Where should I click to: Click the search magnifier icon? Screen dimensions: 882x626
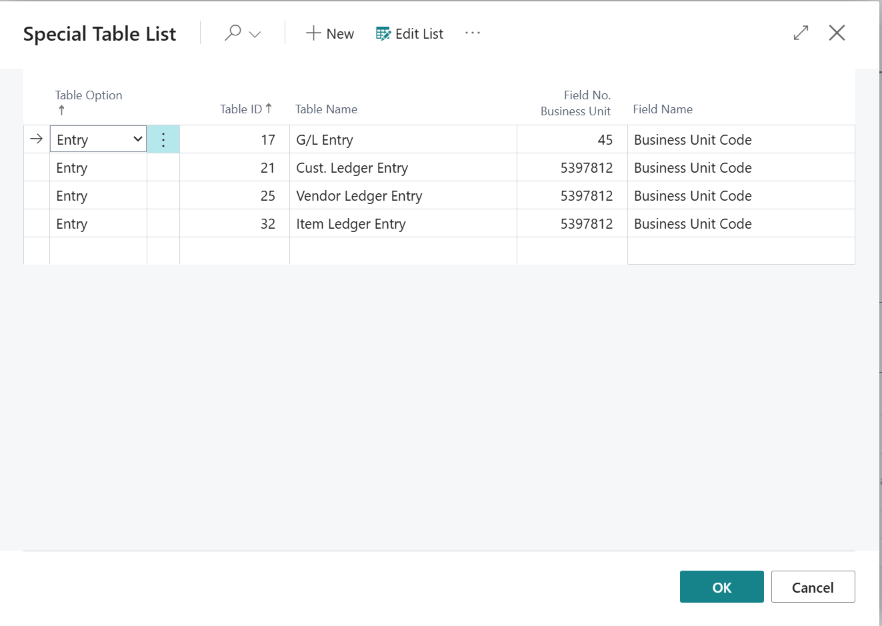tap(233, 33)
